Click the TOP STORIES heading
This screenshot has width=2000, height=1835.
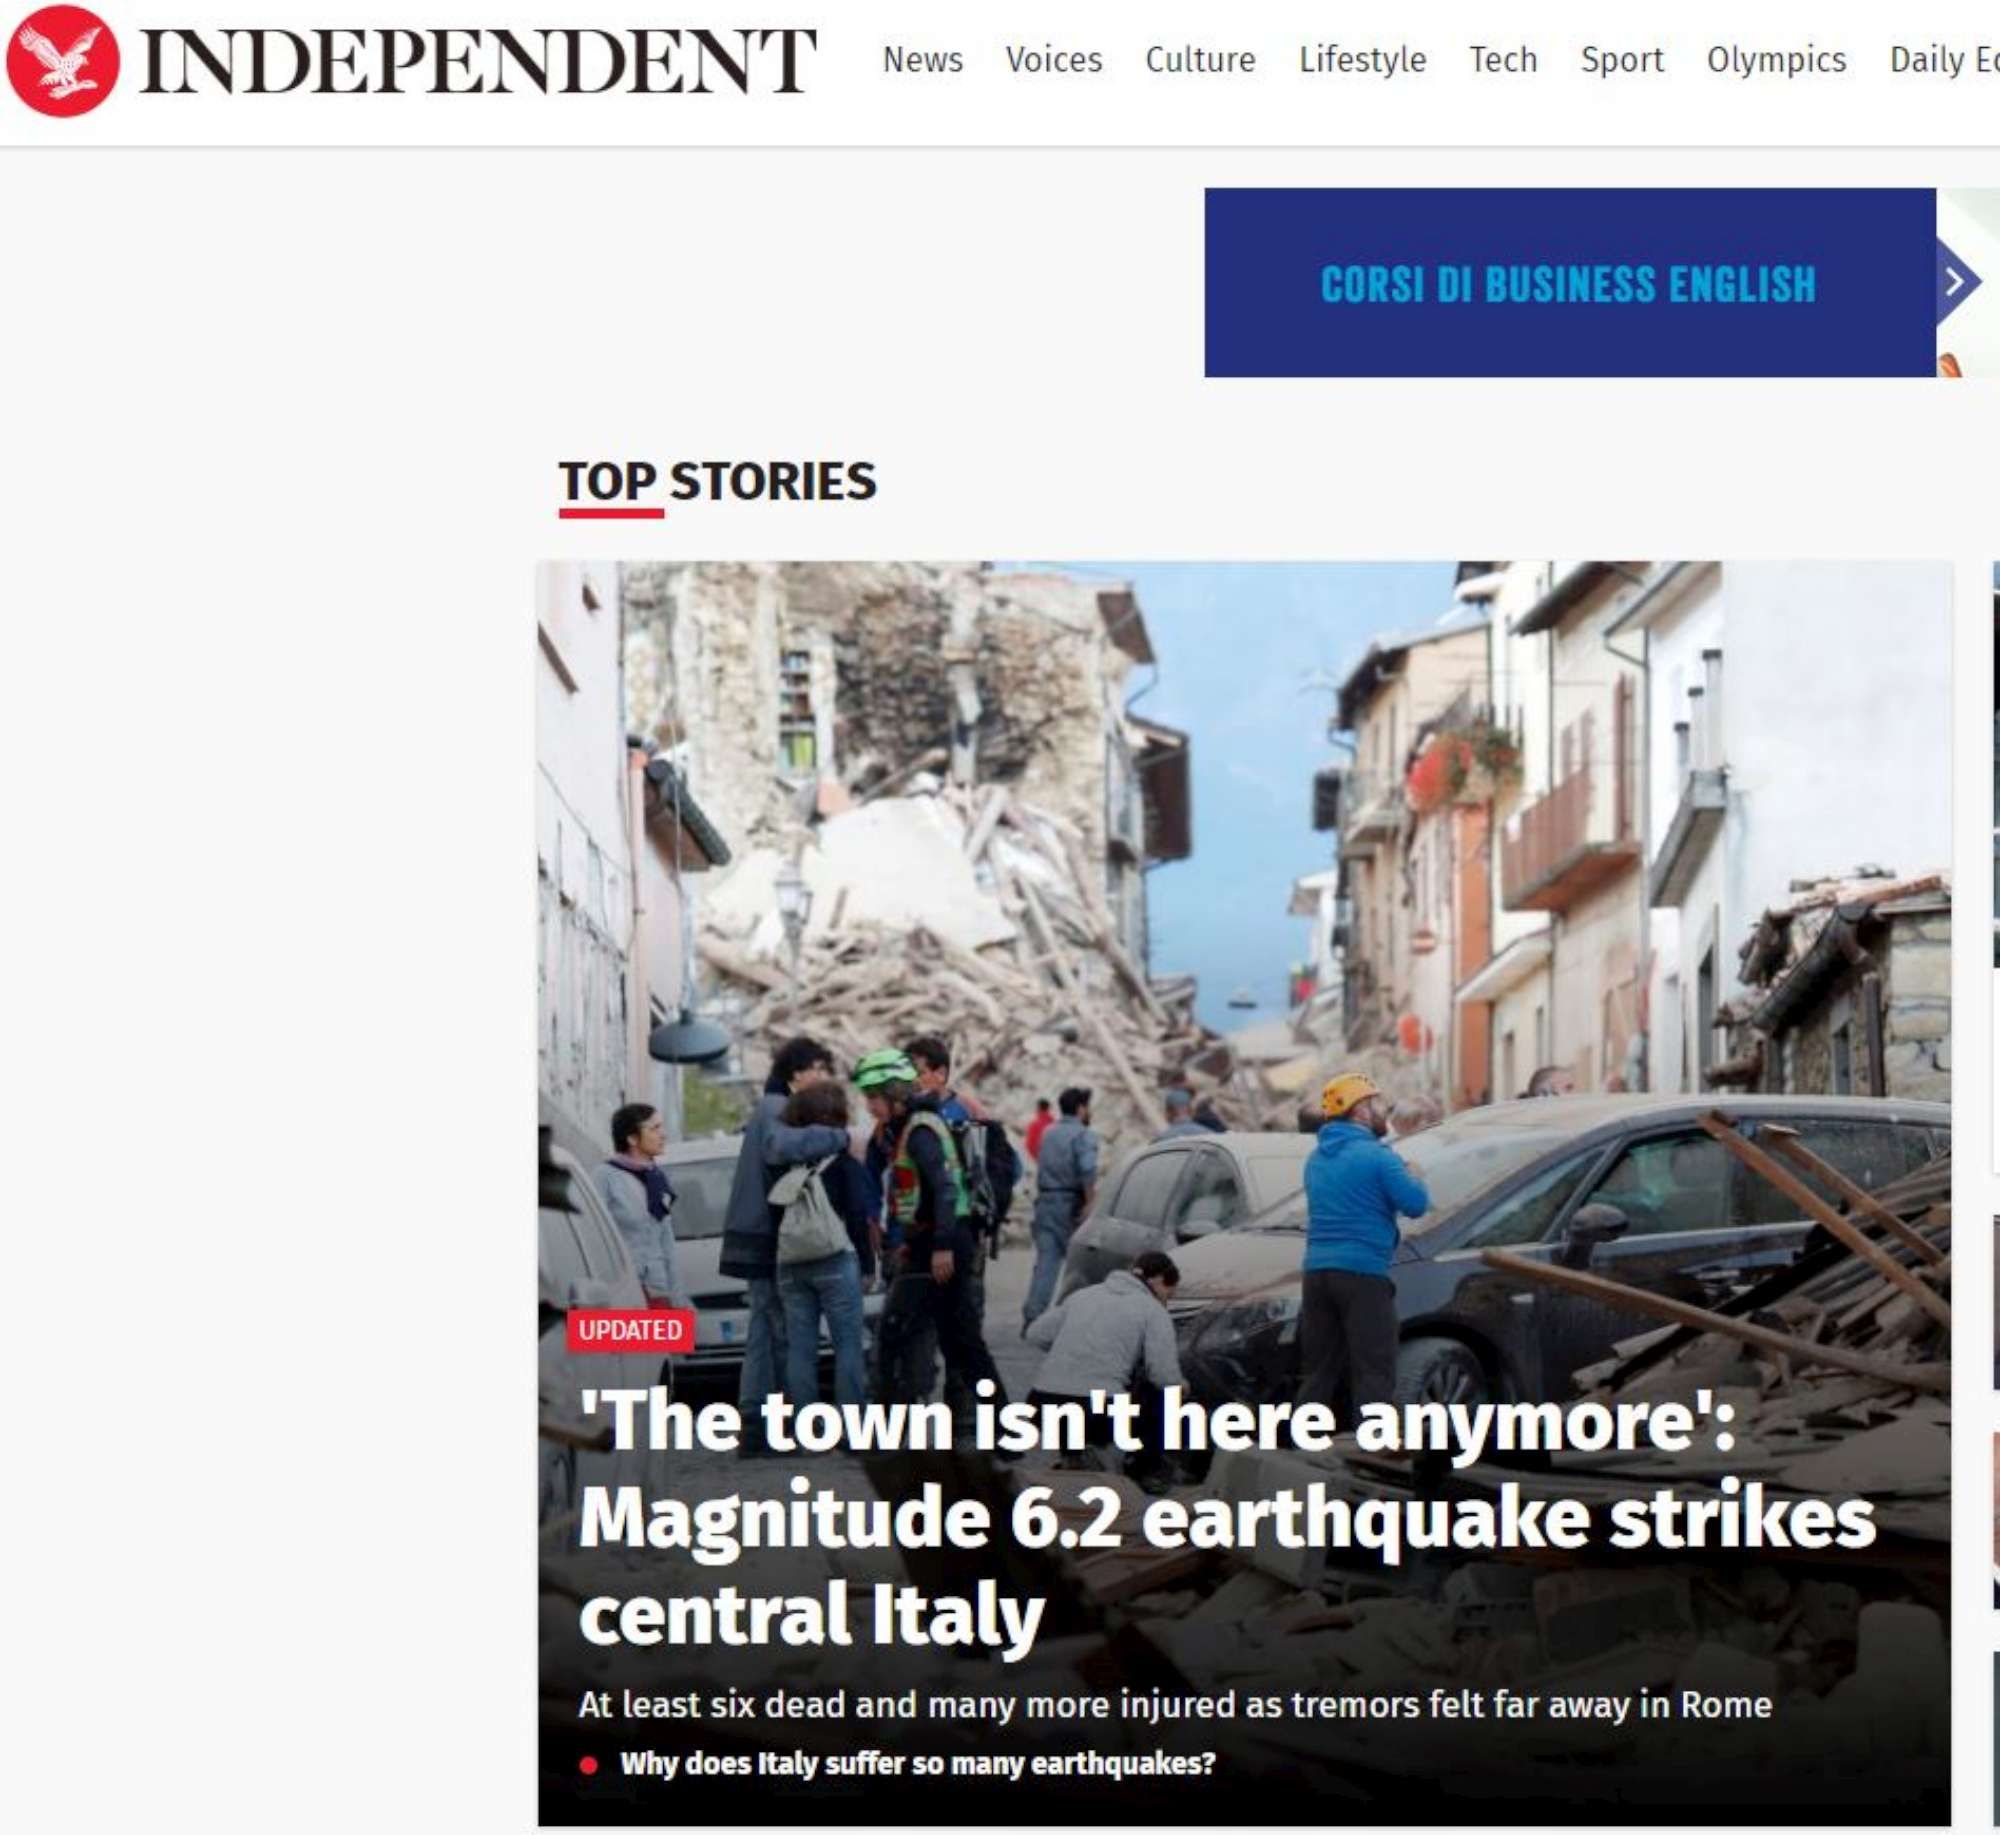click(x=717, y=482)
